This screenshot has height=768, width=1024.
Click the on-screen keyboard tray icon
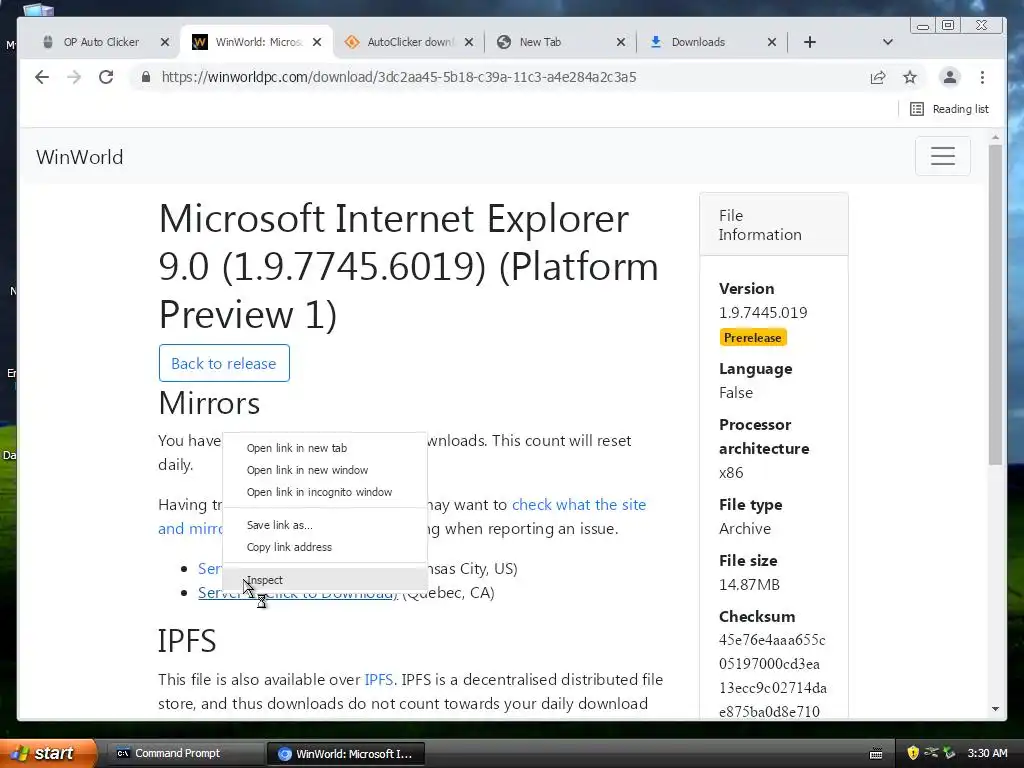(x=876, y=754)
